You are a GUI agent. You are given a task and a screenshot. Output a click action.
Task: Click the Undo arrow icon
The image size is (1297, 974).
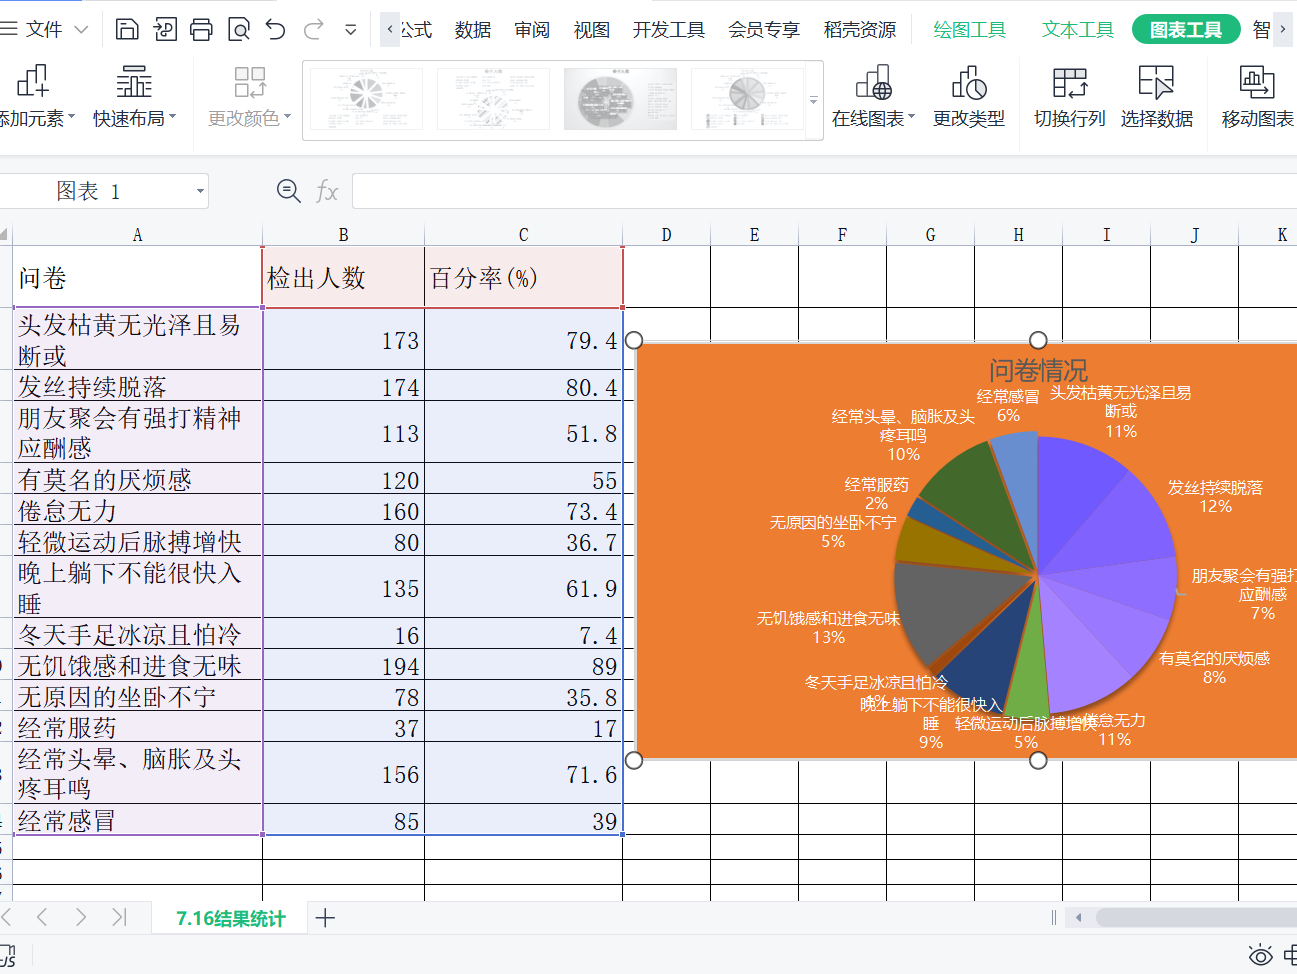pyautogui.click(x=276, y=29)
